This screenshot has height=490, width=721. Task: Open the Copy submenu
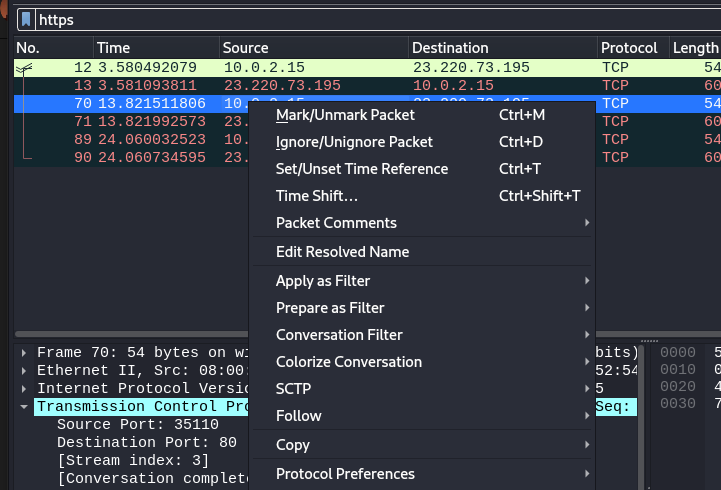(292, 445)
